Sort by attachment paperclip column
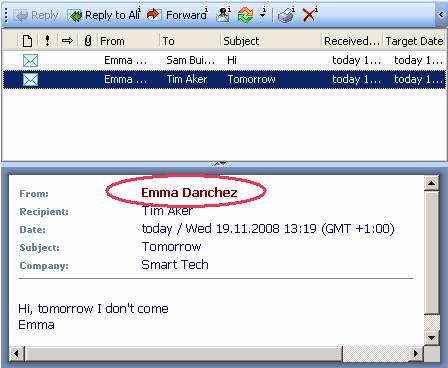Screen dimensions: 448x368 pos(88,41)
